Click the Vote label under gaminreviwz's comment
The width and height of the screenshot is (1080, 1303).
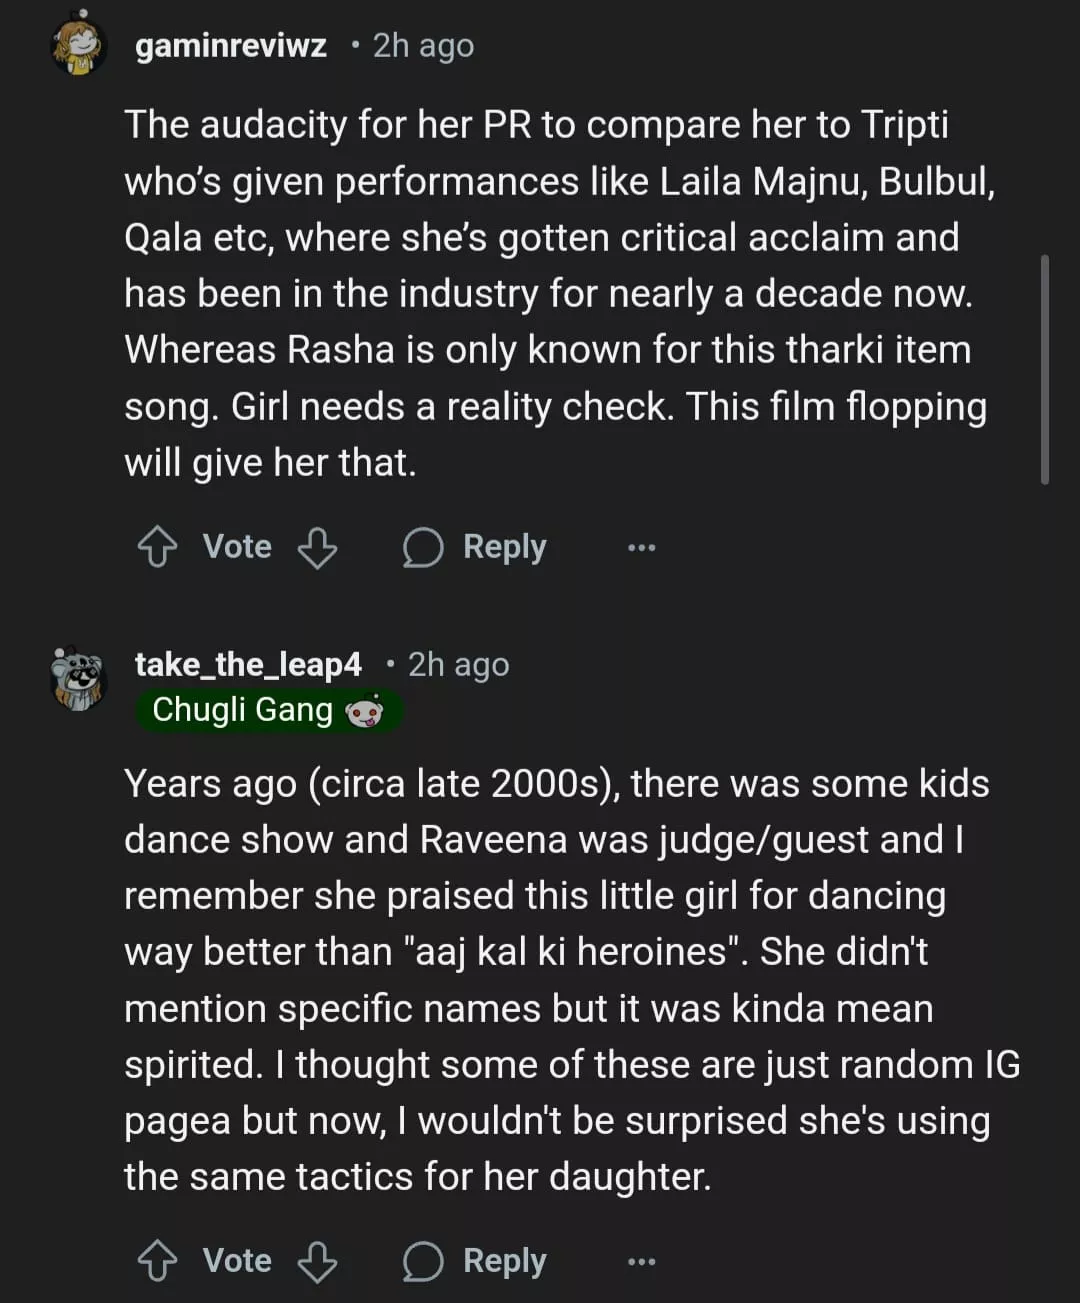coord(237,547)
